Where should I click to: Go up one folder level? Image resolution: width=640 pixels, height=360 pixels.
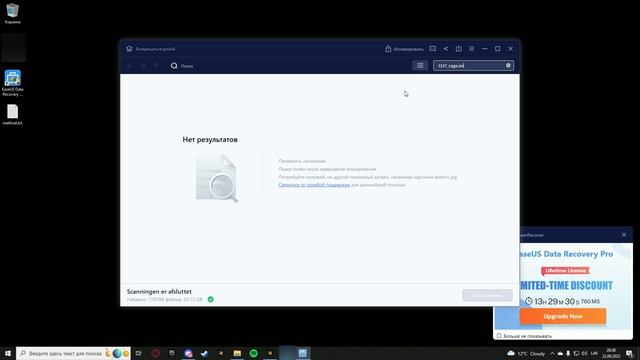[156, 66]
